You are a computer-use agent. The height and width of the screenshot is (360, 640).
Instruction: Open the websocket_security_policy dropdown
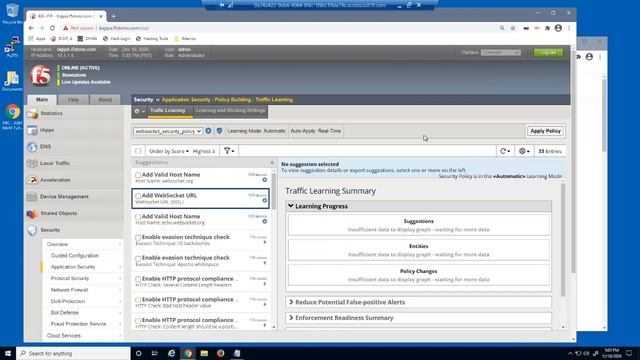(x=168, y=131)
